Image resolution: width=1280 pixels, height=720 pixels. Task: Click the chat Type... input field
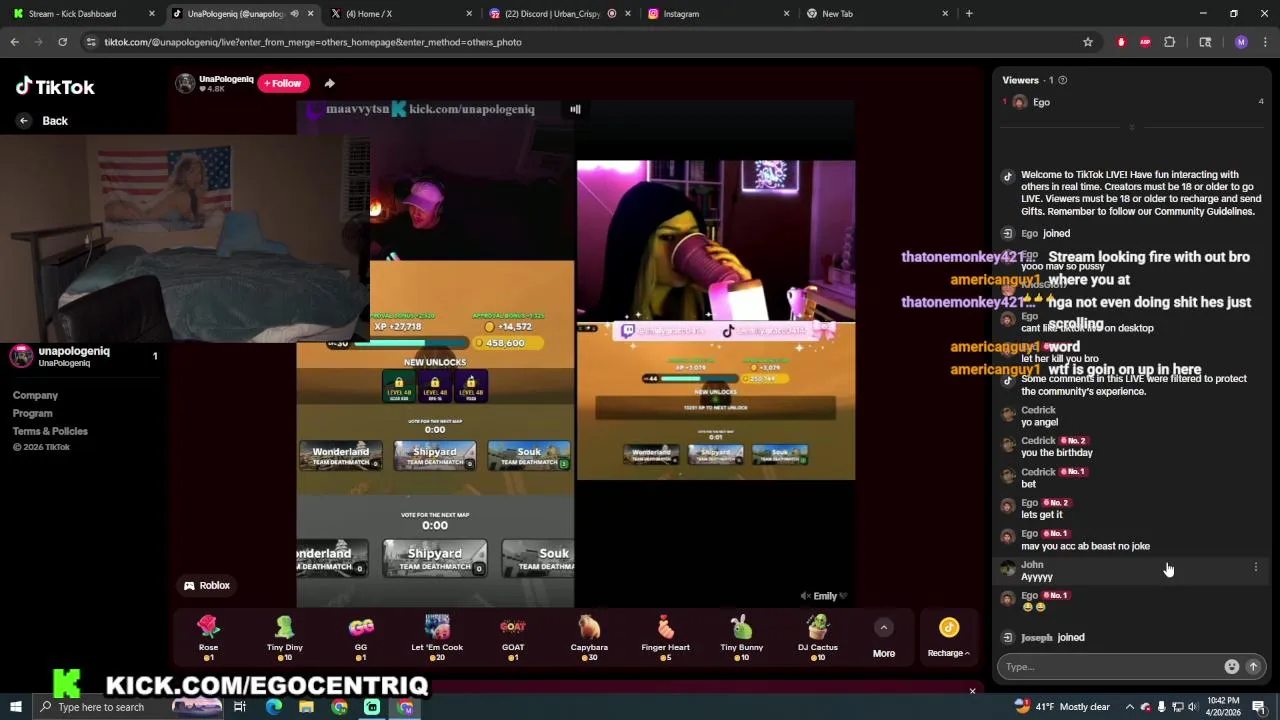click(x=1110, y=666)
